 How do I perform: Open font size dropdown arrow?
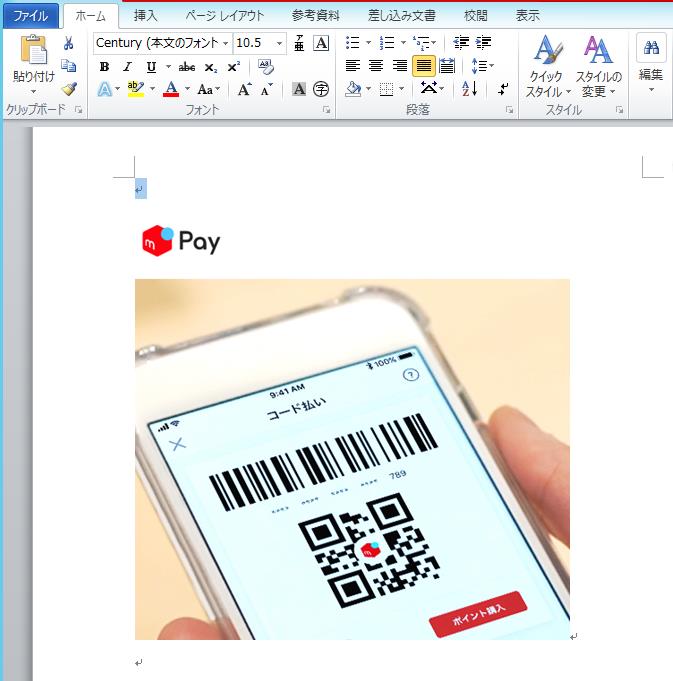pyautogui.click(x=280, y=43)
